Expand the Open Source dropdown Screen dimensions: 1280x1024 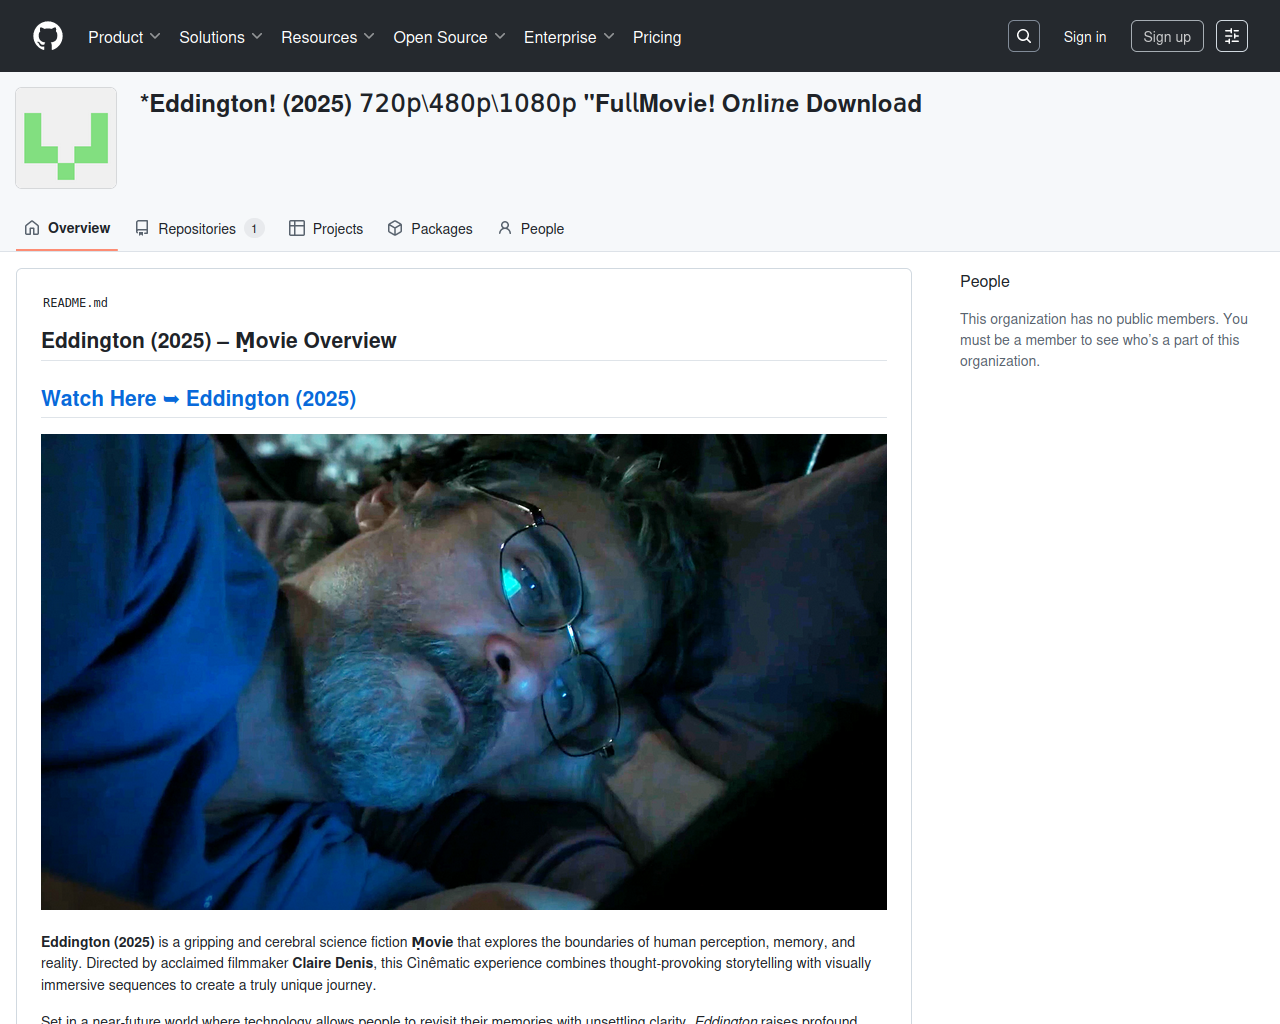[450, 37]
